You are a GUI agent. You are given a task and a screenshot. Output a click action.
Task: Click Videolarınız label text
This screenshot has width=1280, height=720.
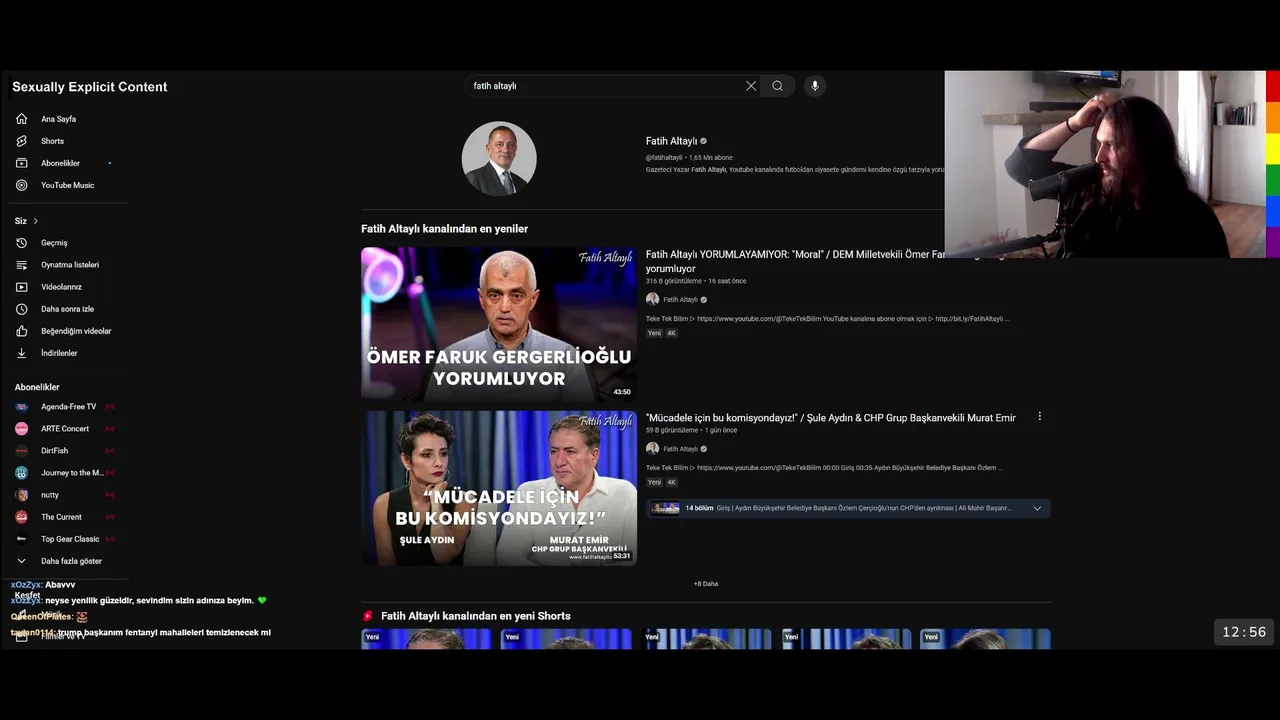click(x=61, y=287)
